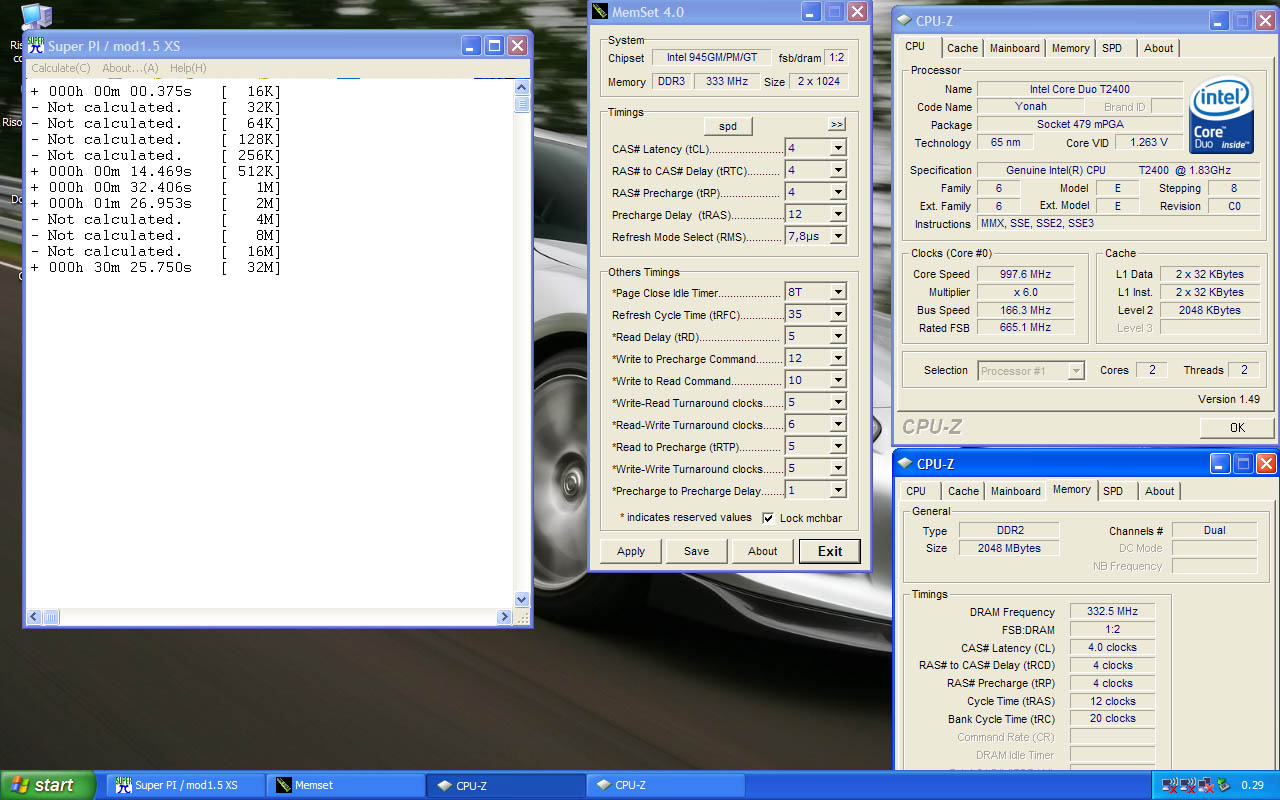This screenshot has width=1280, height=800.
Task: Switch to Cache tab in top CPU-Z
Action: coord(963,48)
